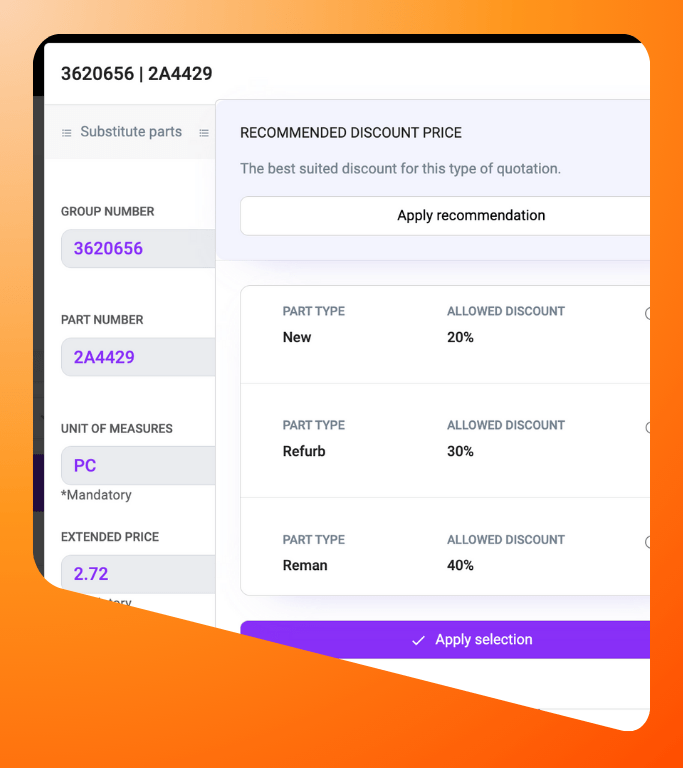Select the radio button for New part
Screen dimensions: 683x768
pos(648,313)
